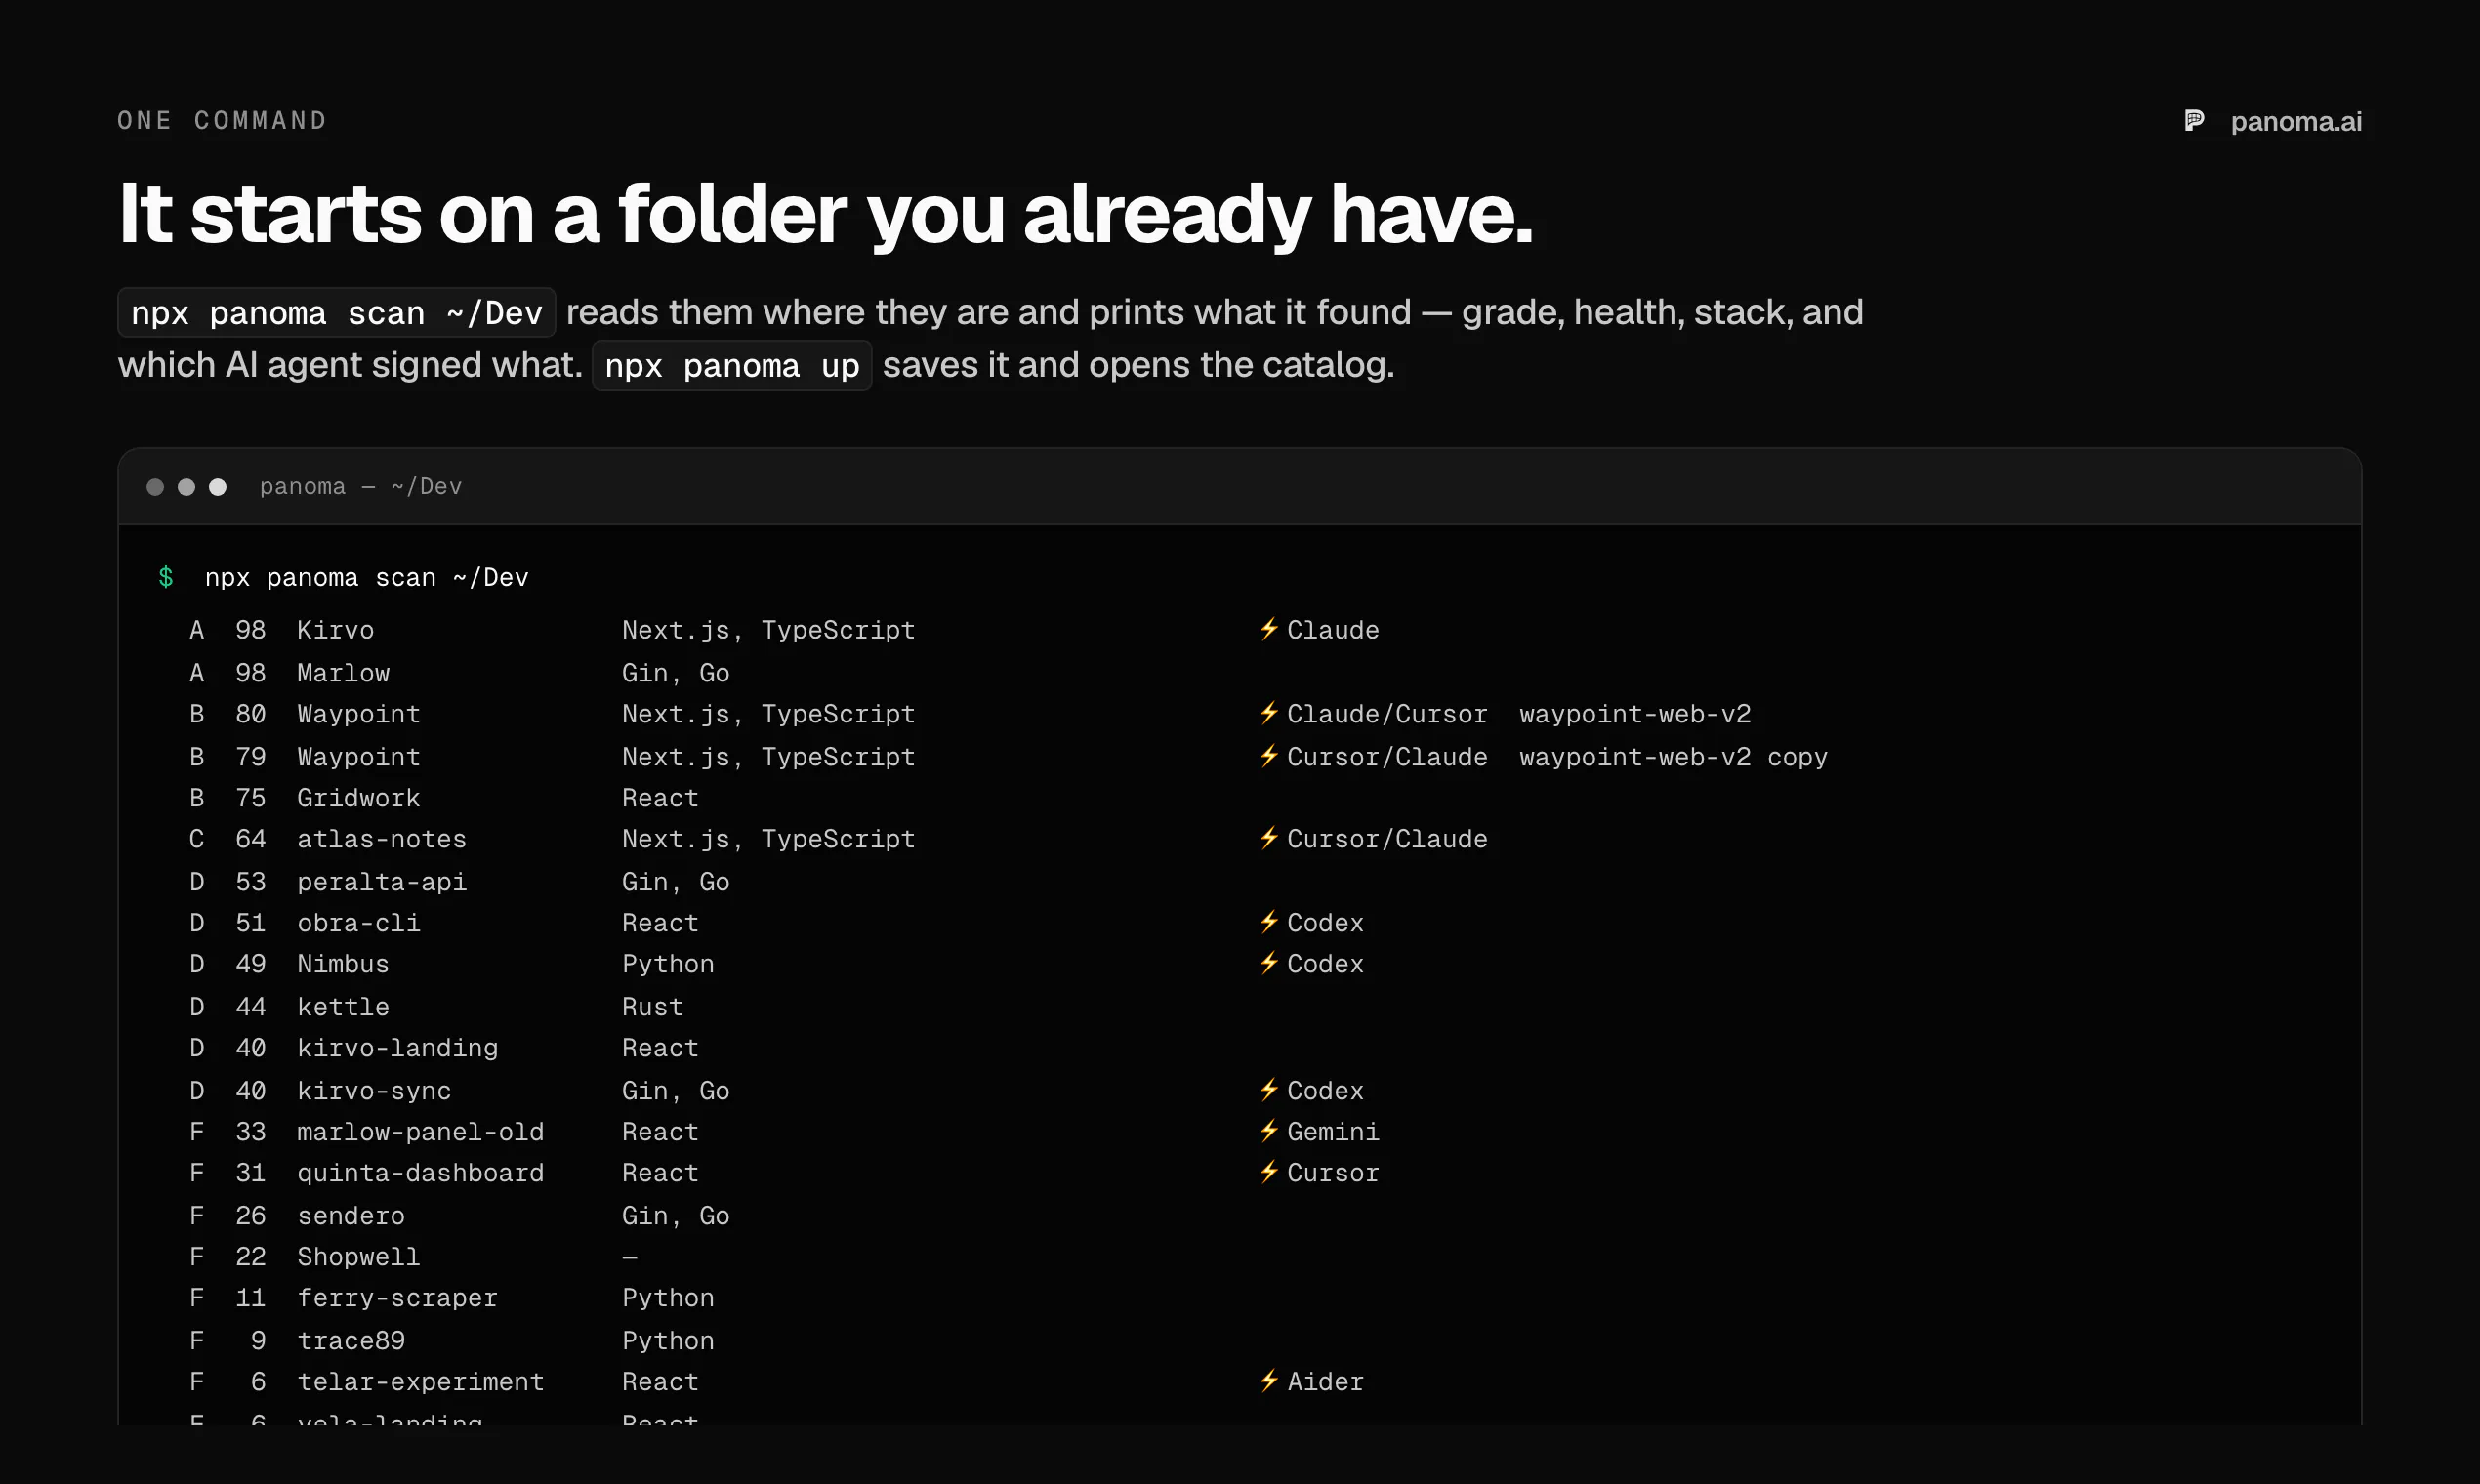Click the score 9 on trace89 row
The width and height of the screenshot is (2480, 1484).
click(x=258, y=1341)
